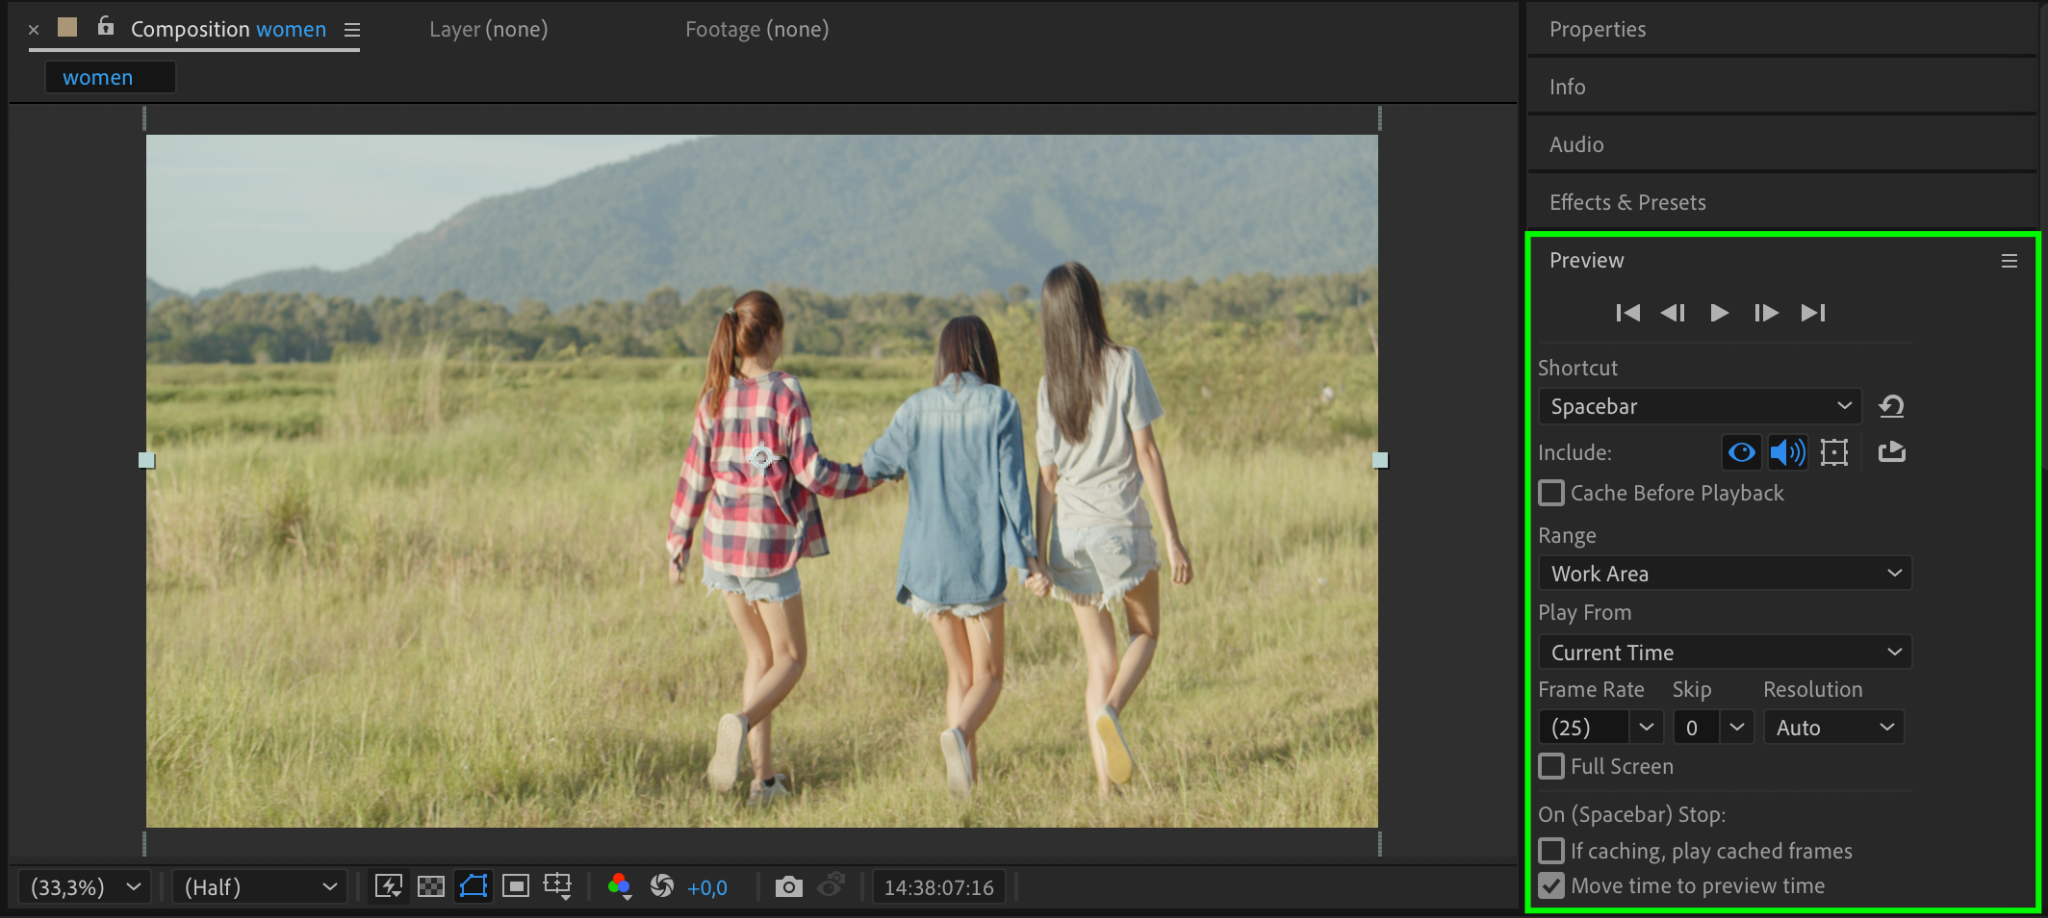Toggle mask and shape path visibility

tap(473, 886)
